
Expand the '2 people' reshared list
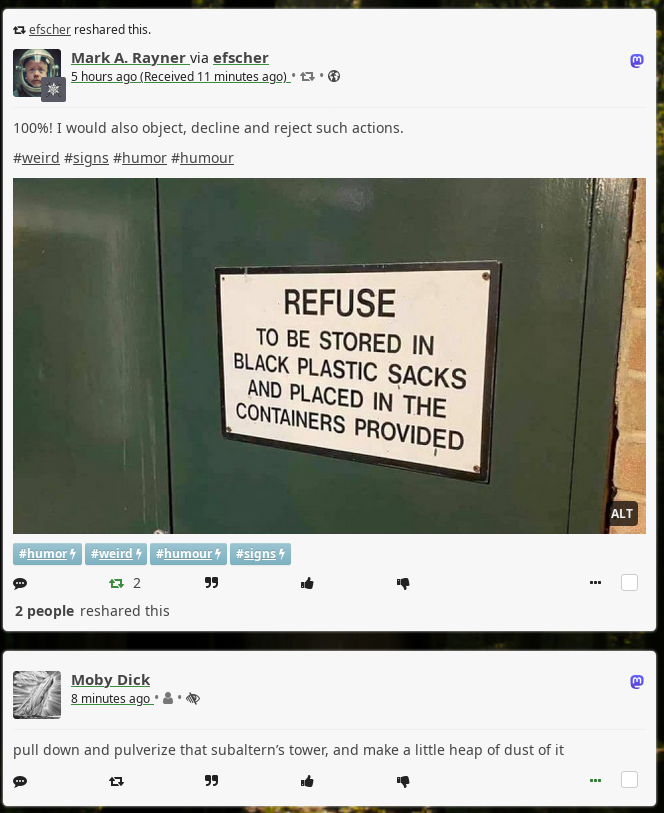tap(45, 611)
